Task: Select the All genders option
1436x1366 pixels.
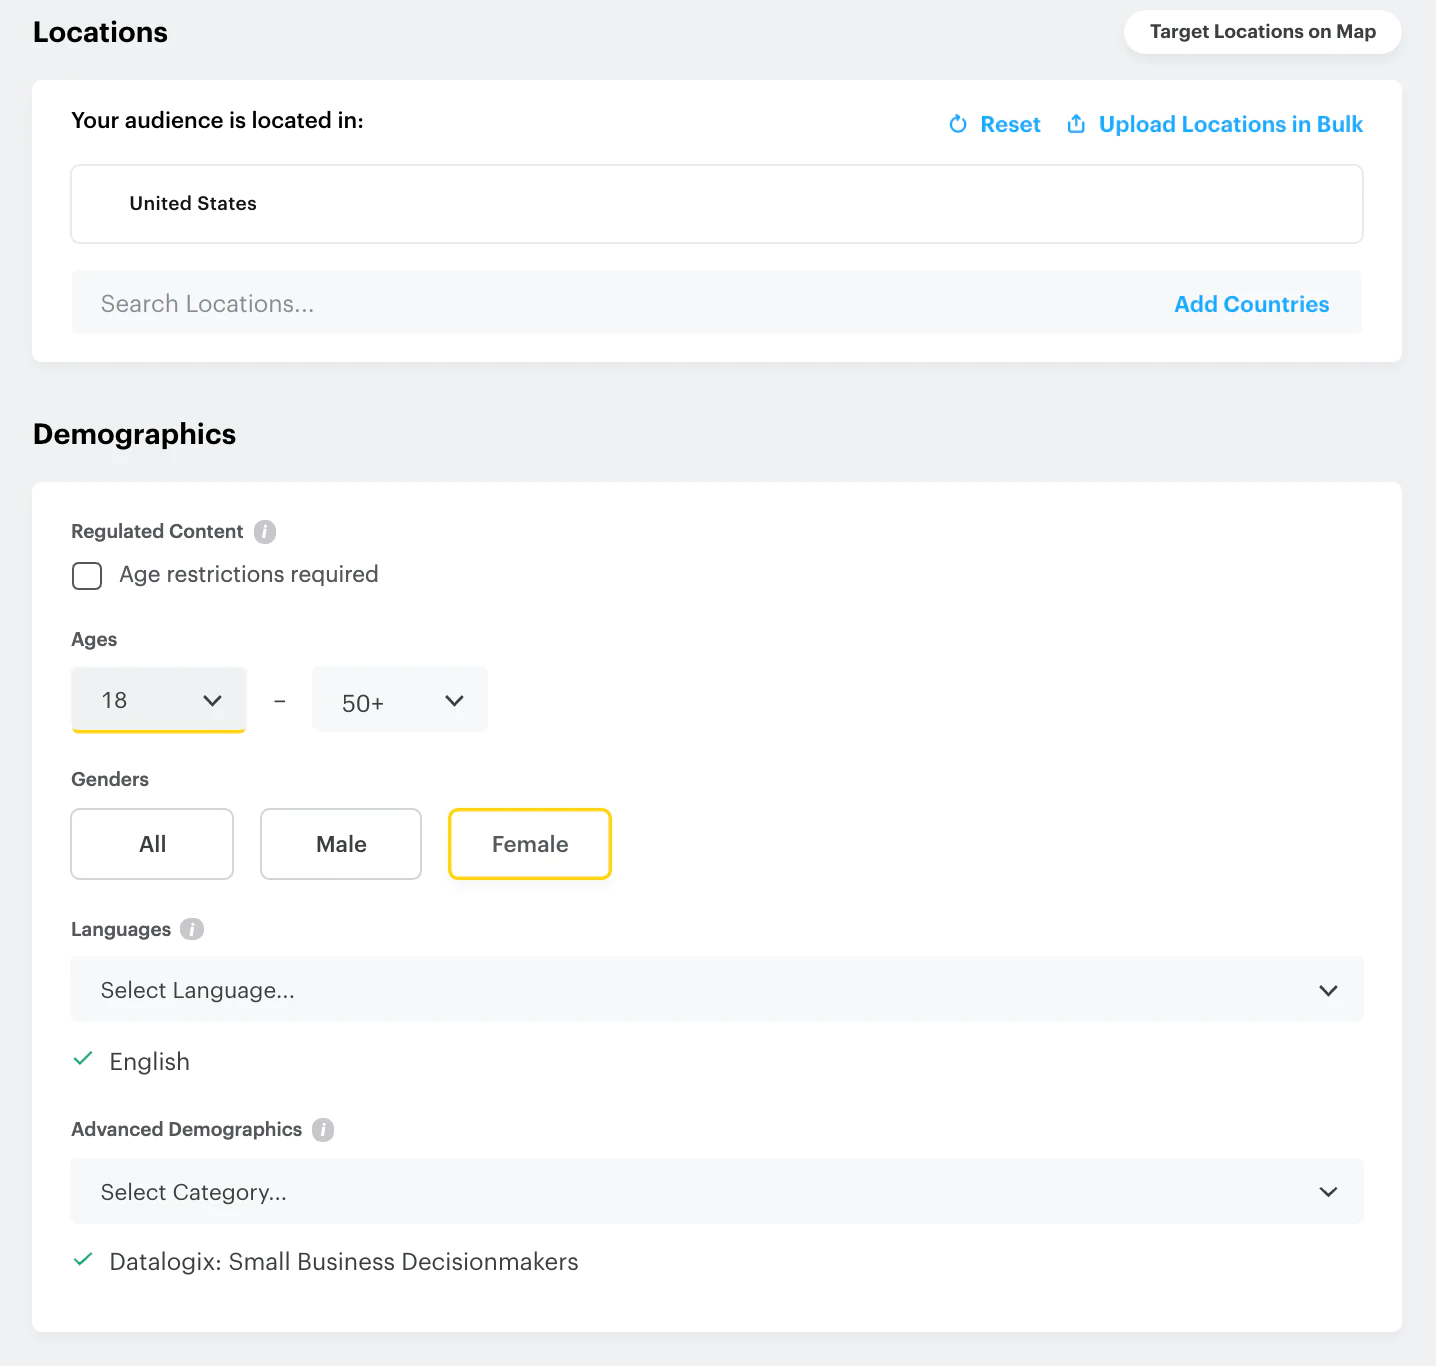Action: click(152, 844)
